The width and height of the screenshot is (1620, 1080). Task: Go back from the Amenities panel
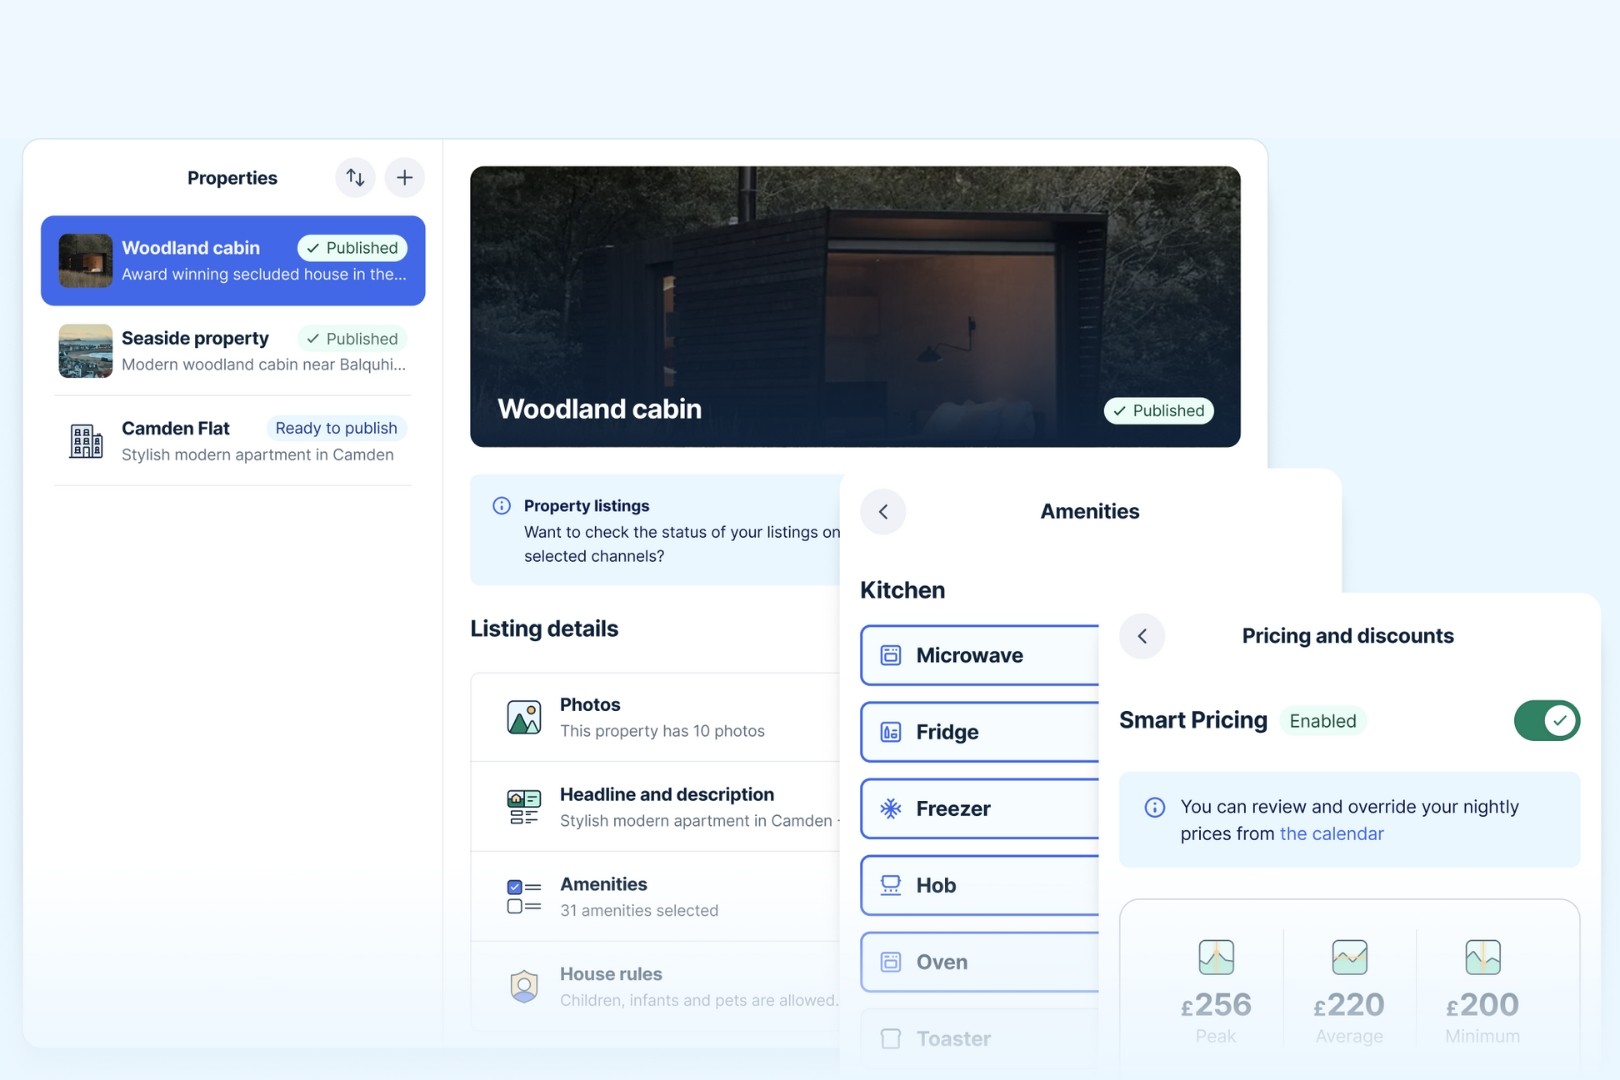(883, 512)
